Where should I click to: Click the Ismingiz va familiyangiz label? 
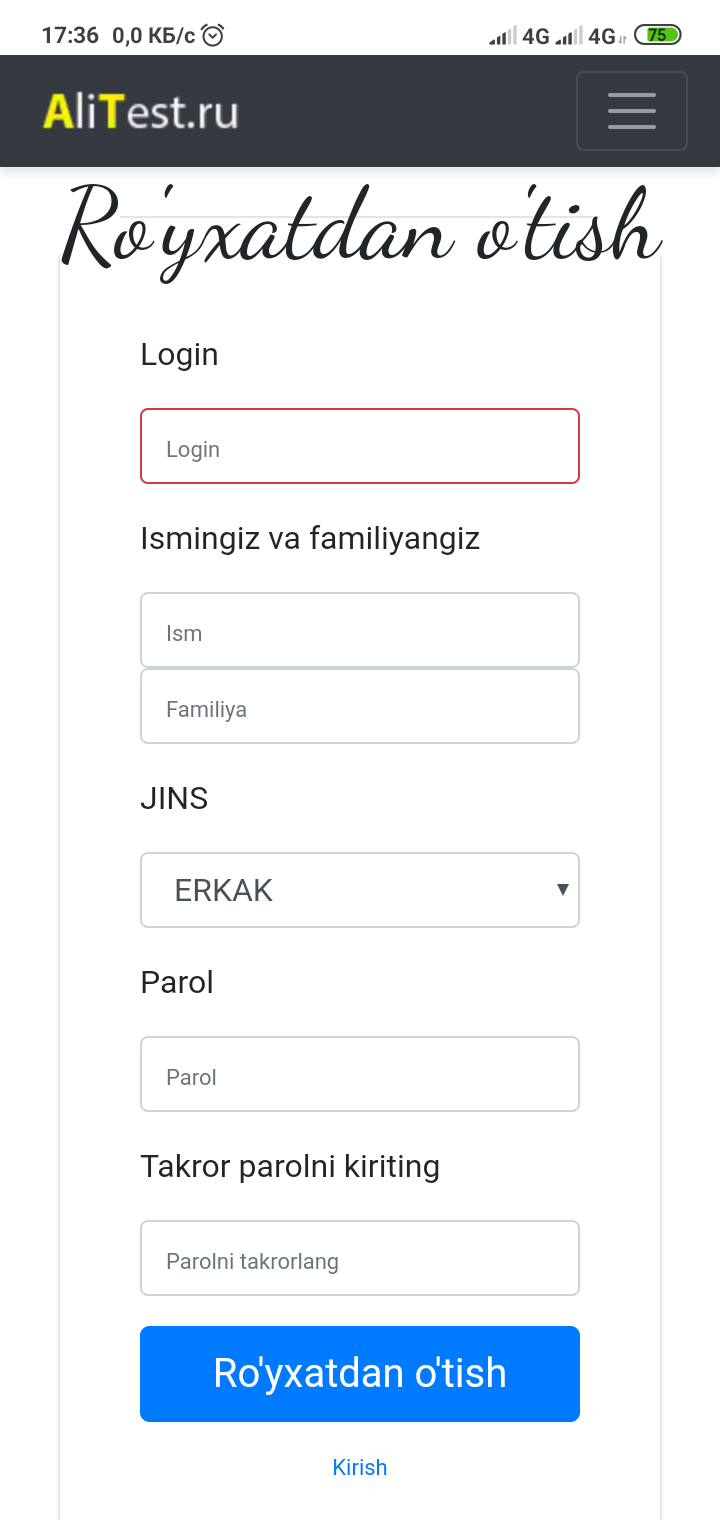(310, 539)
